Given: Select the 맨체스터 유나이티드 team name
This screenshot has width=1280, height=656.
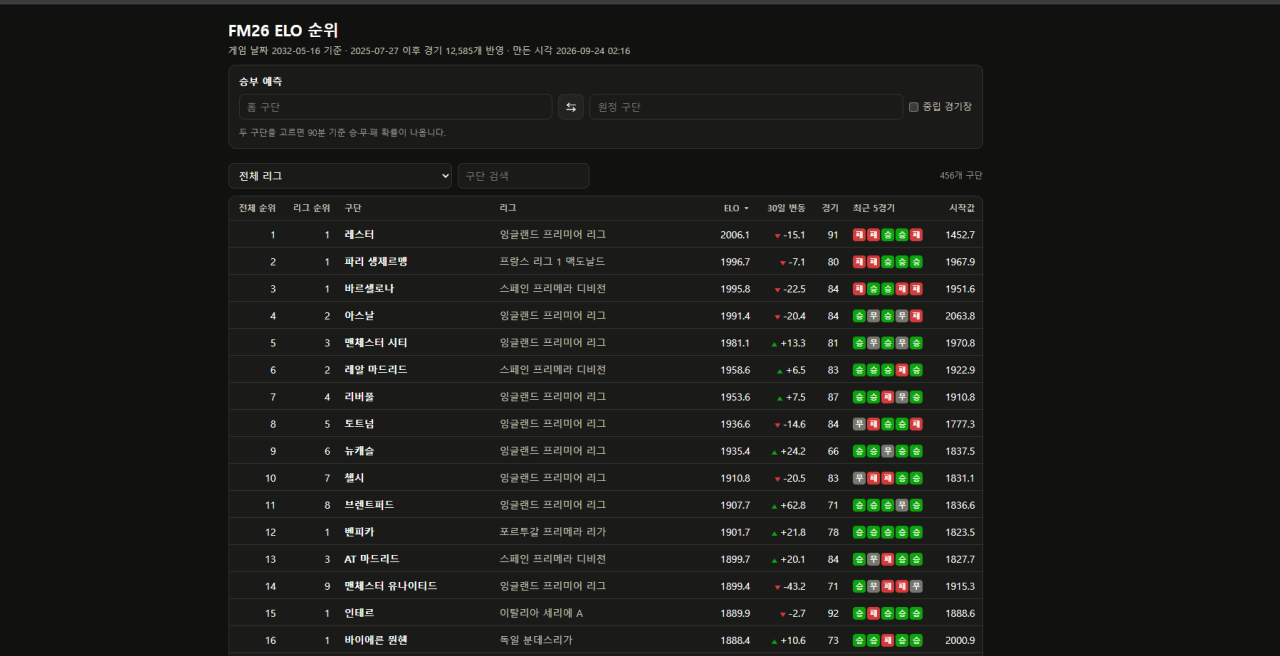Looking at the screenshot, I should (x=391, y=586).
